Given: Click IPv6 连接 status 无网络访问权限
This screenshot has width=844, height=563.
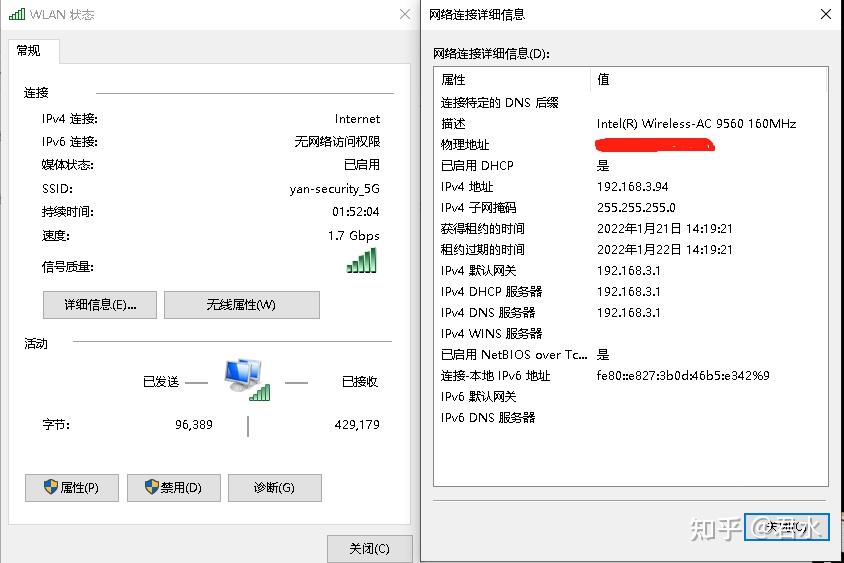Looking at the screenshot, I should click(337, 142).
